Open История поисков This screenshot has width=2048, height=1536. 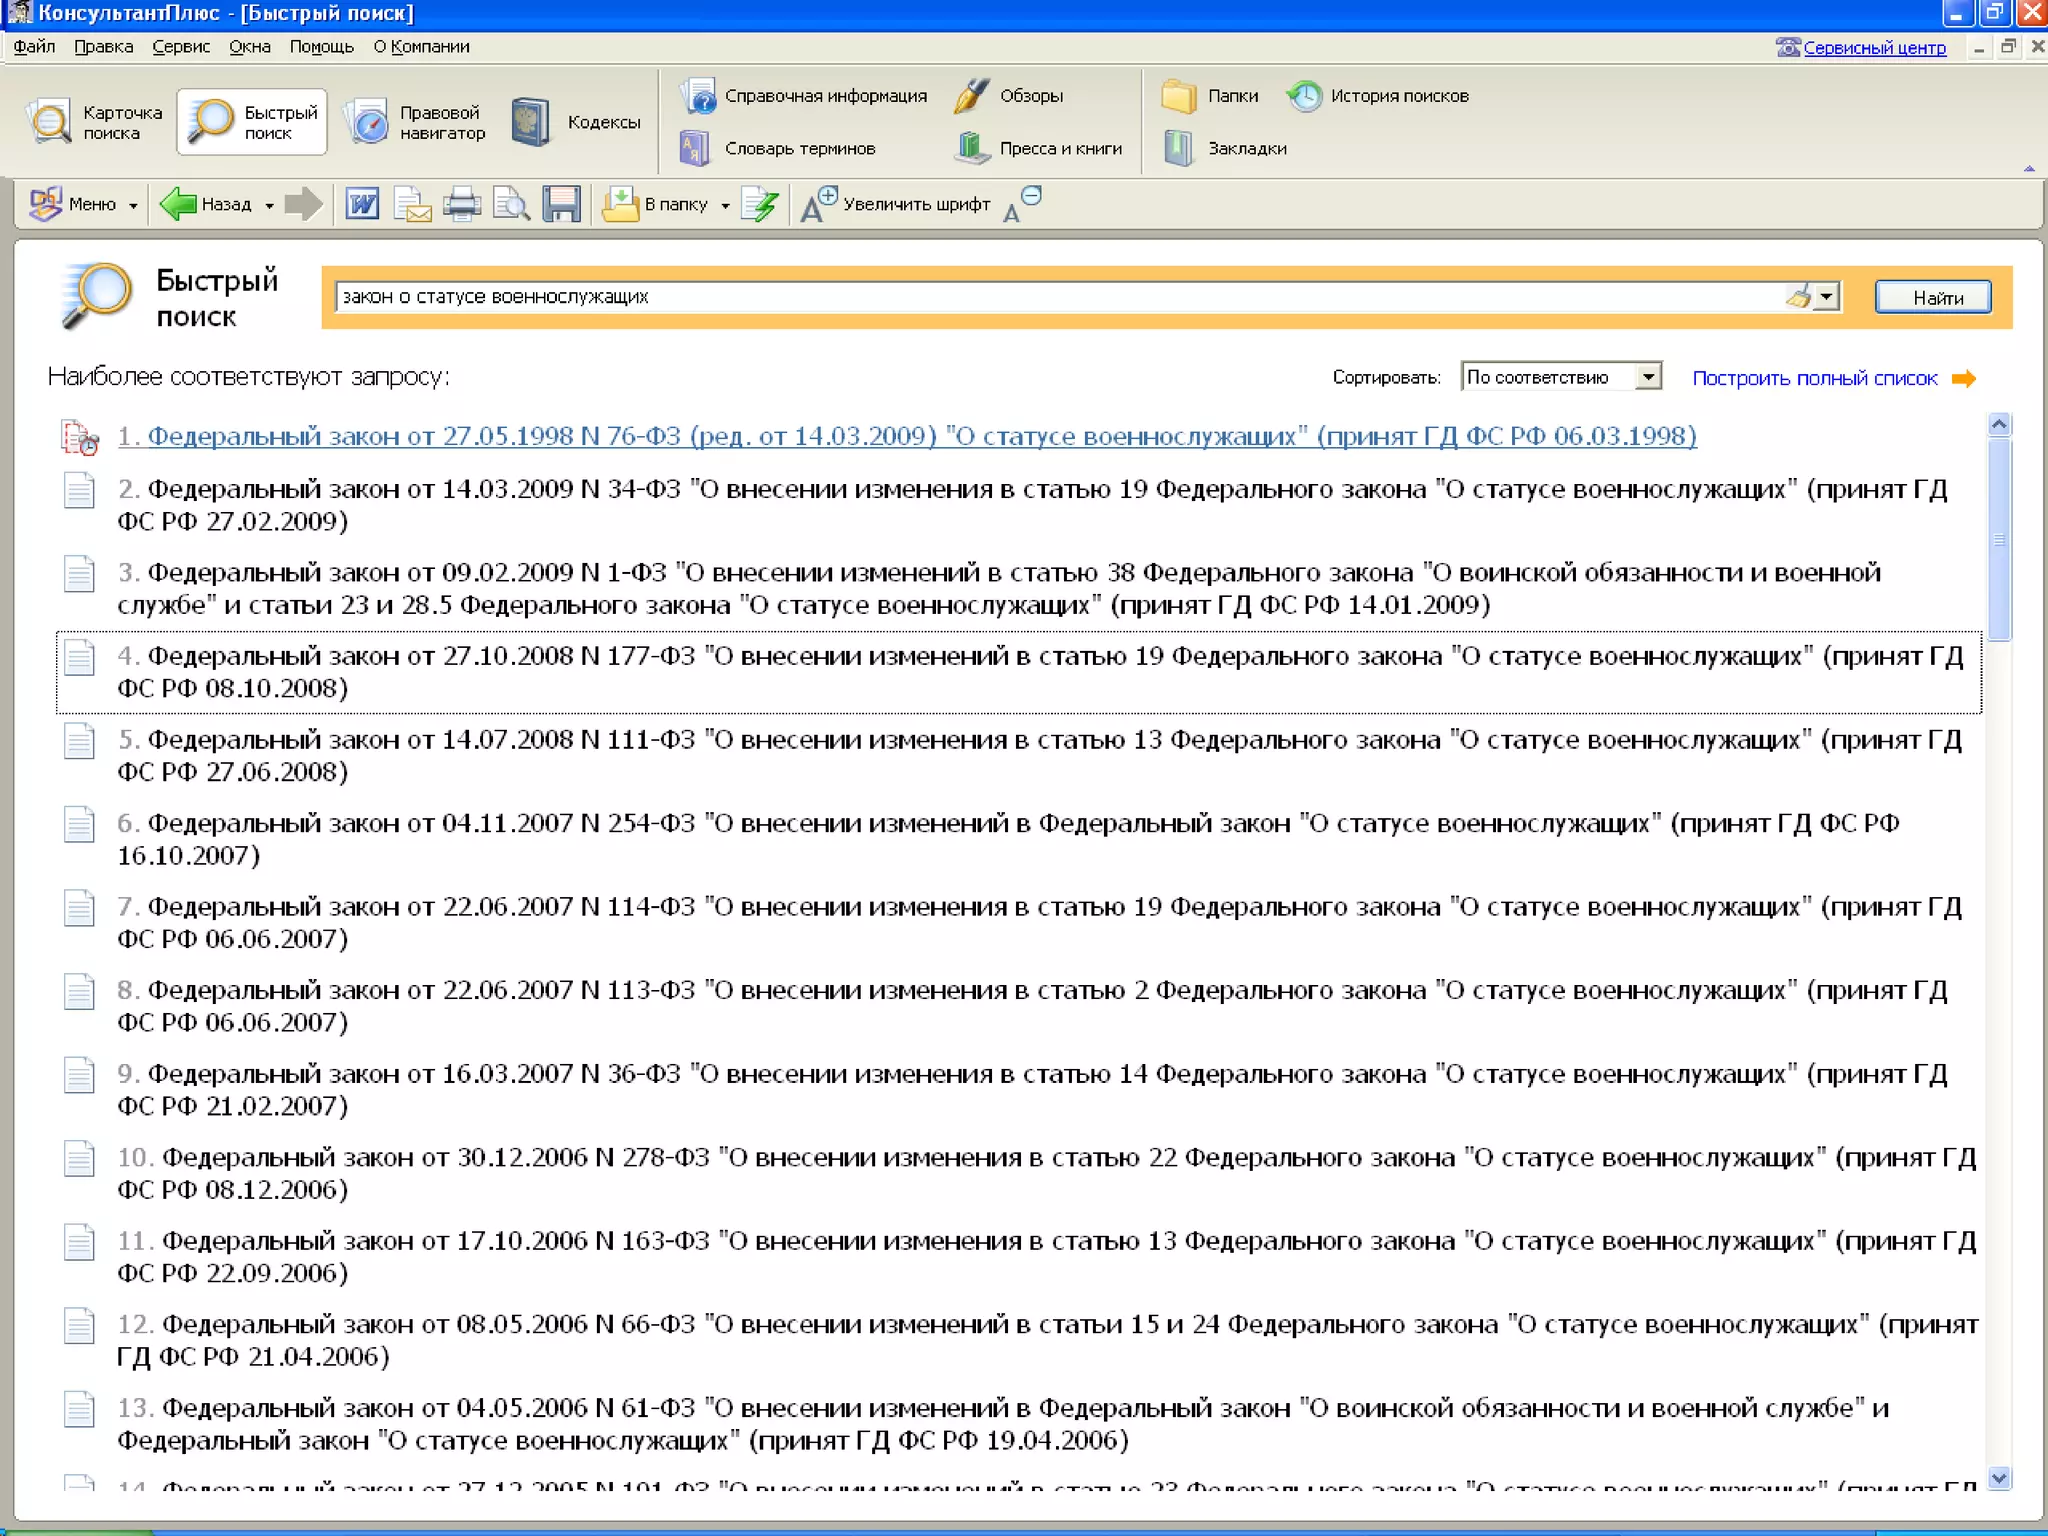point(1378,96)
